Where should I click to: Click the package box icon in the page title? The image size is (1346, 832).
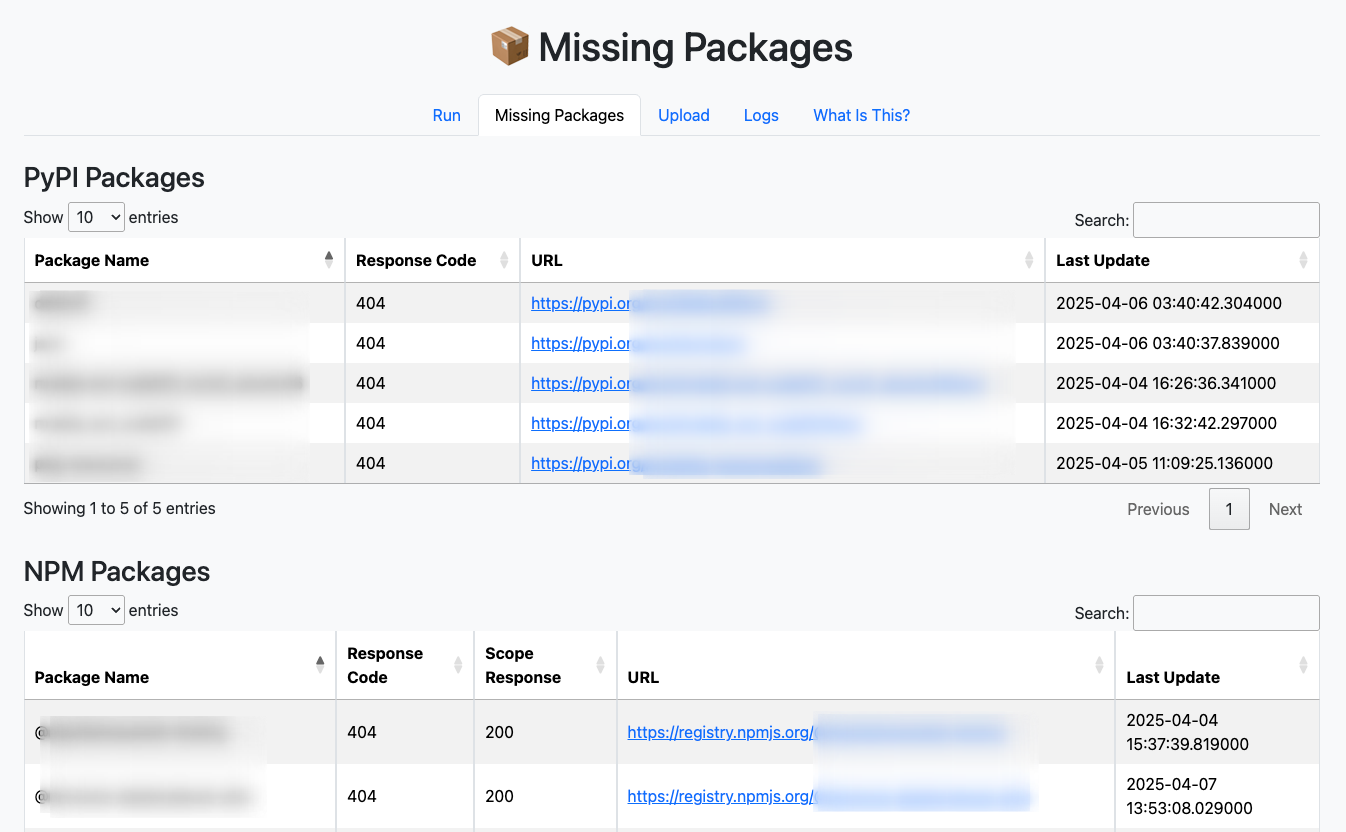[509, 45]
